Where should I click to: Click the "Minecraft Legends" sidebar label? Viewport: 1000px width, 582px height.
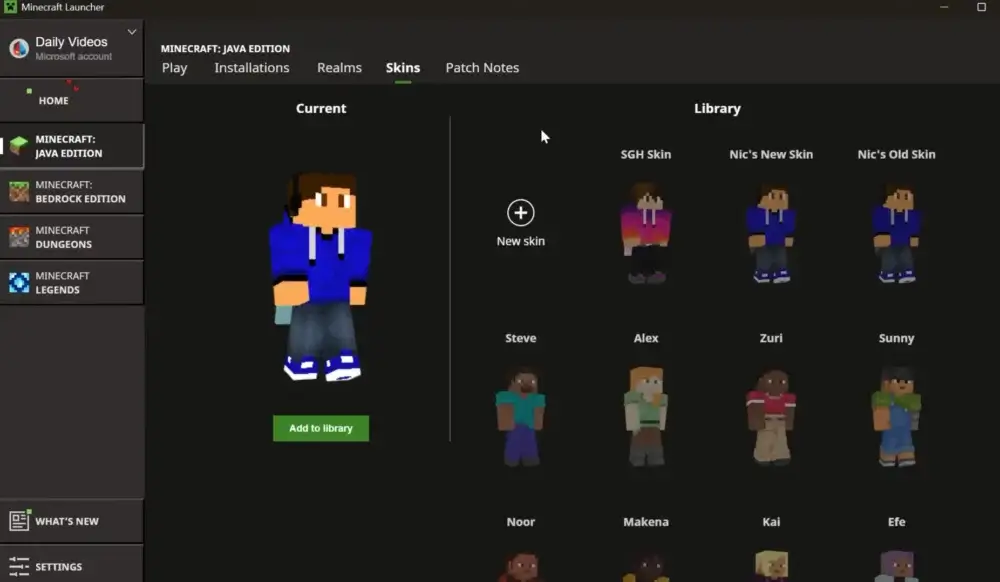pos(62,282)
